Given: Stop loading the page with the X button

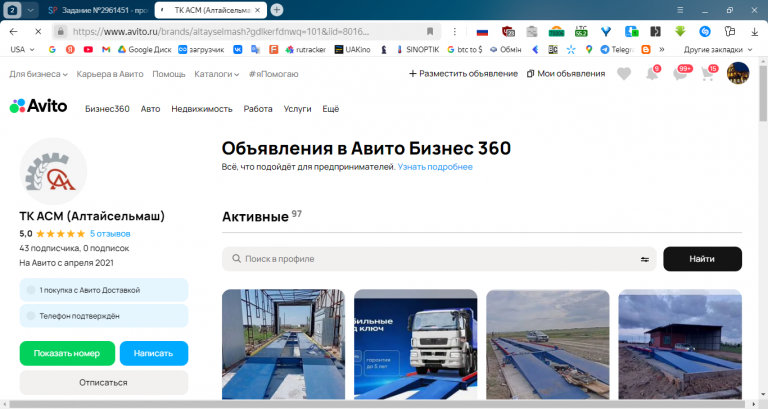Looking at the screenshot, I should pyautogui.click(x=38, y=32).
